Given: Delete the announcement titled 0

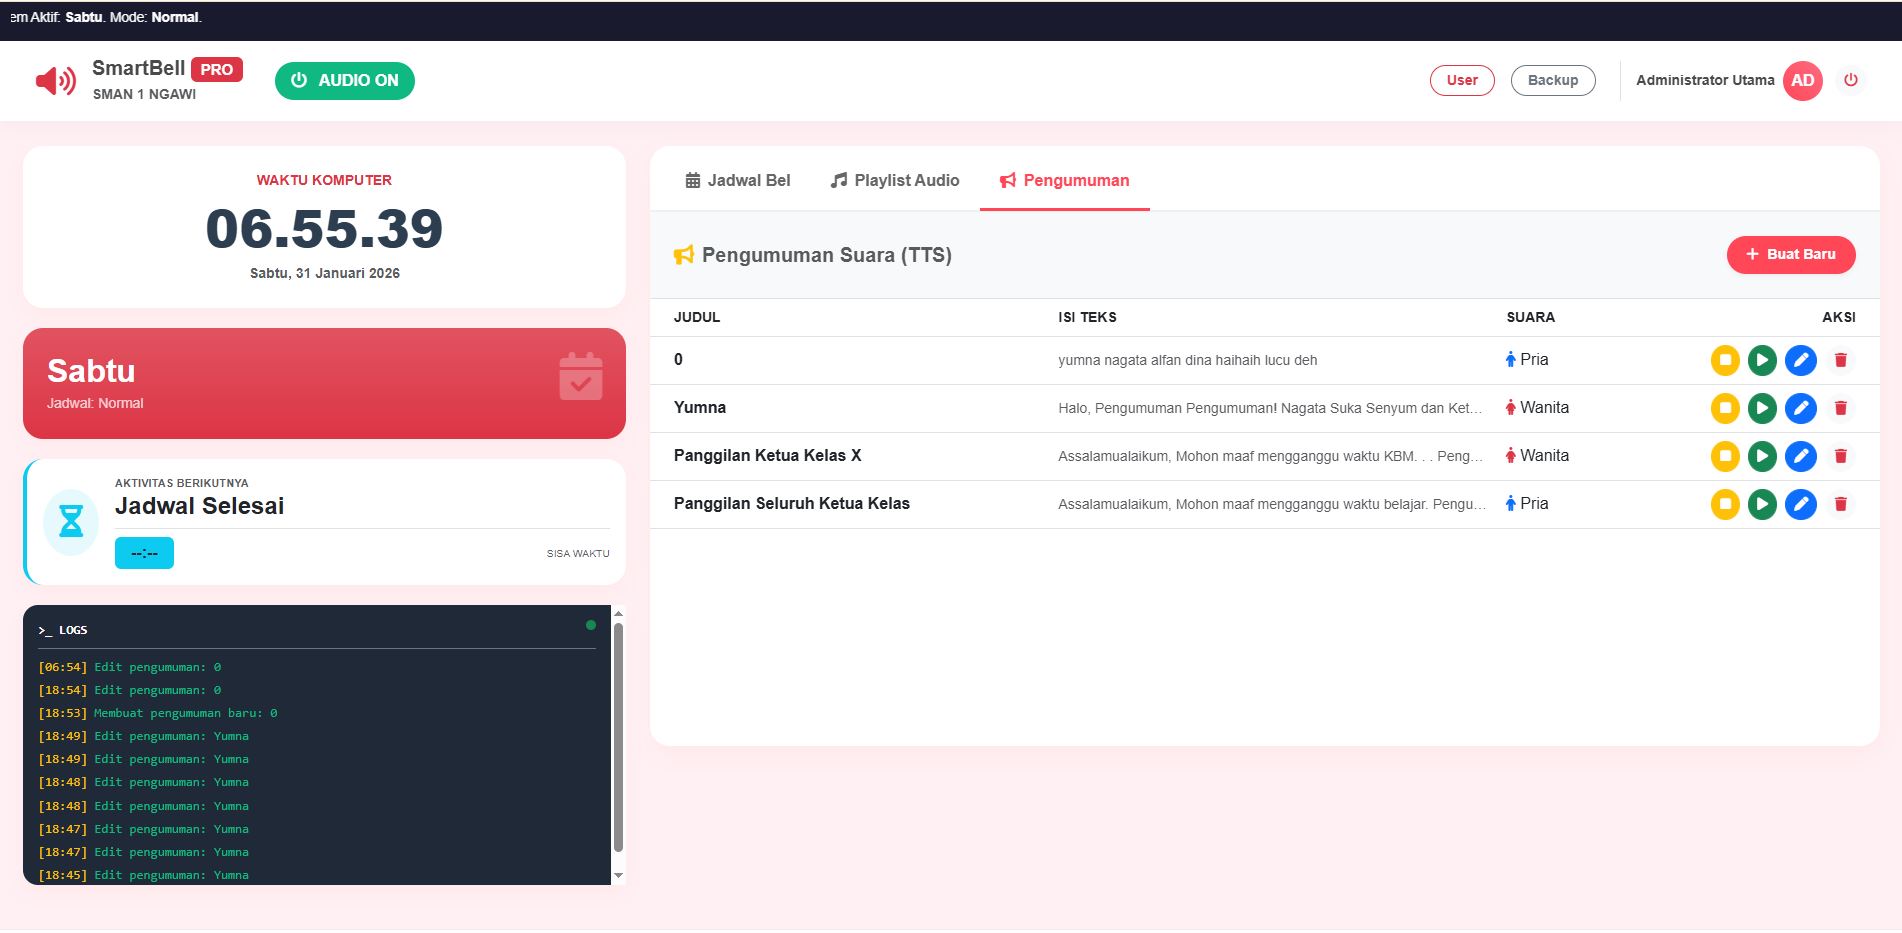Looking at the screenshot, I should pyautogui.click(x=1840, y=360).
